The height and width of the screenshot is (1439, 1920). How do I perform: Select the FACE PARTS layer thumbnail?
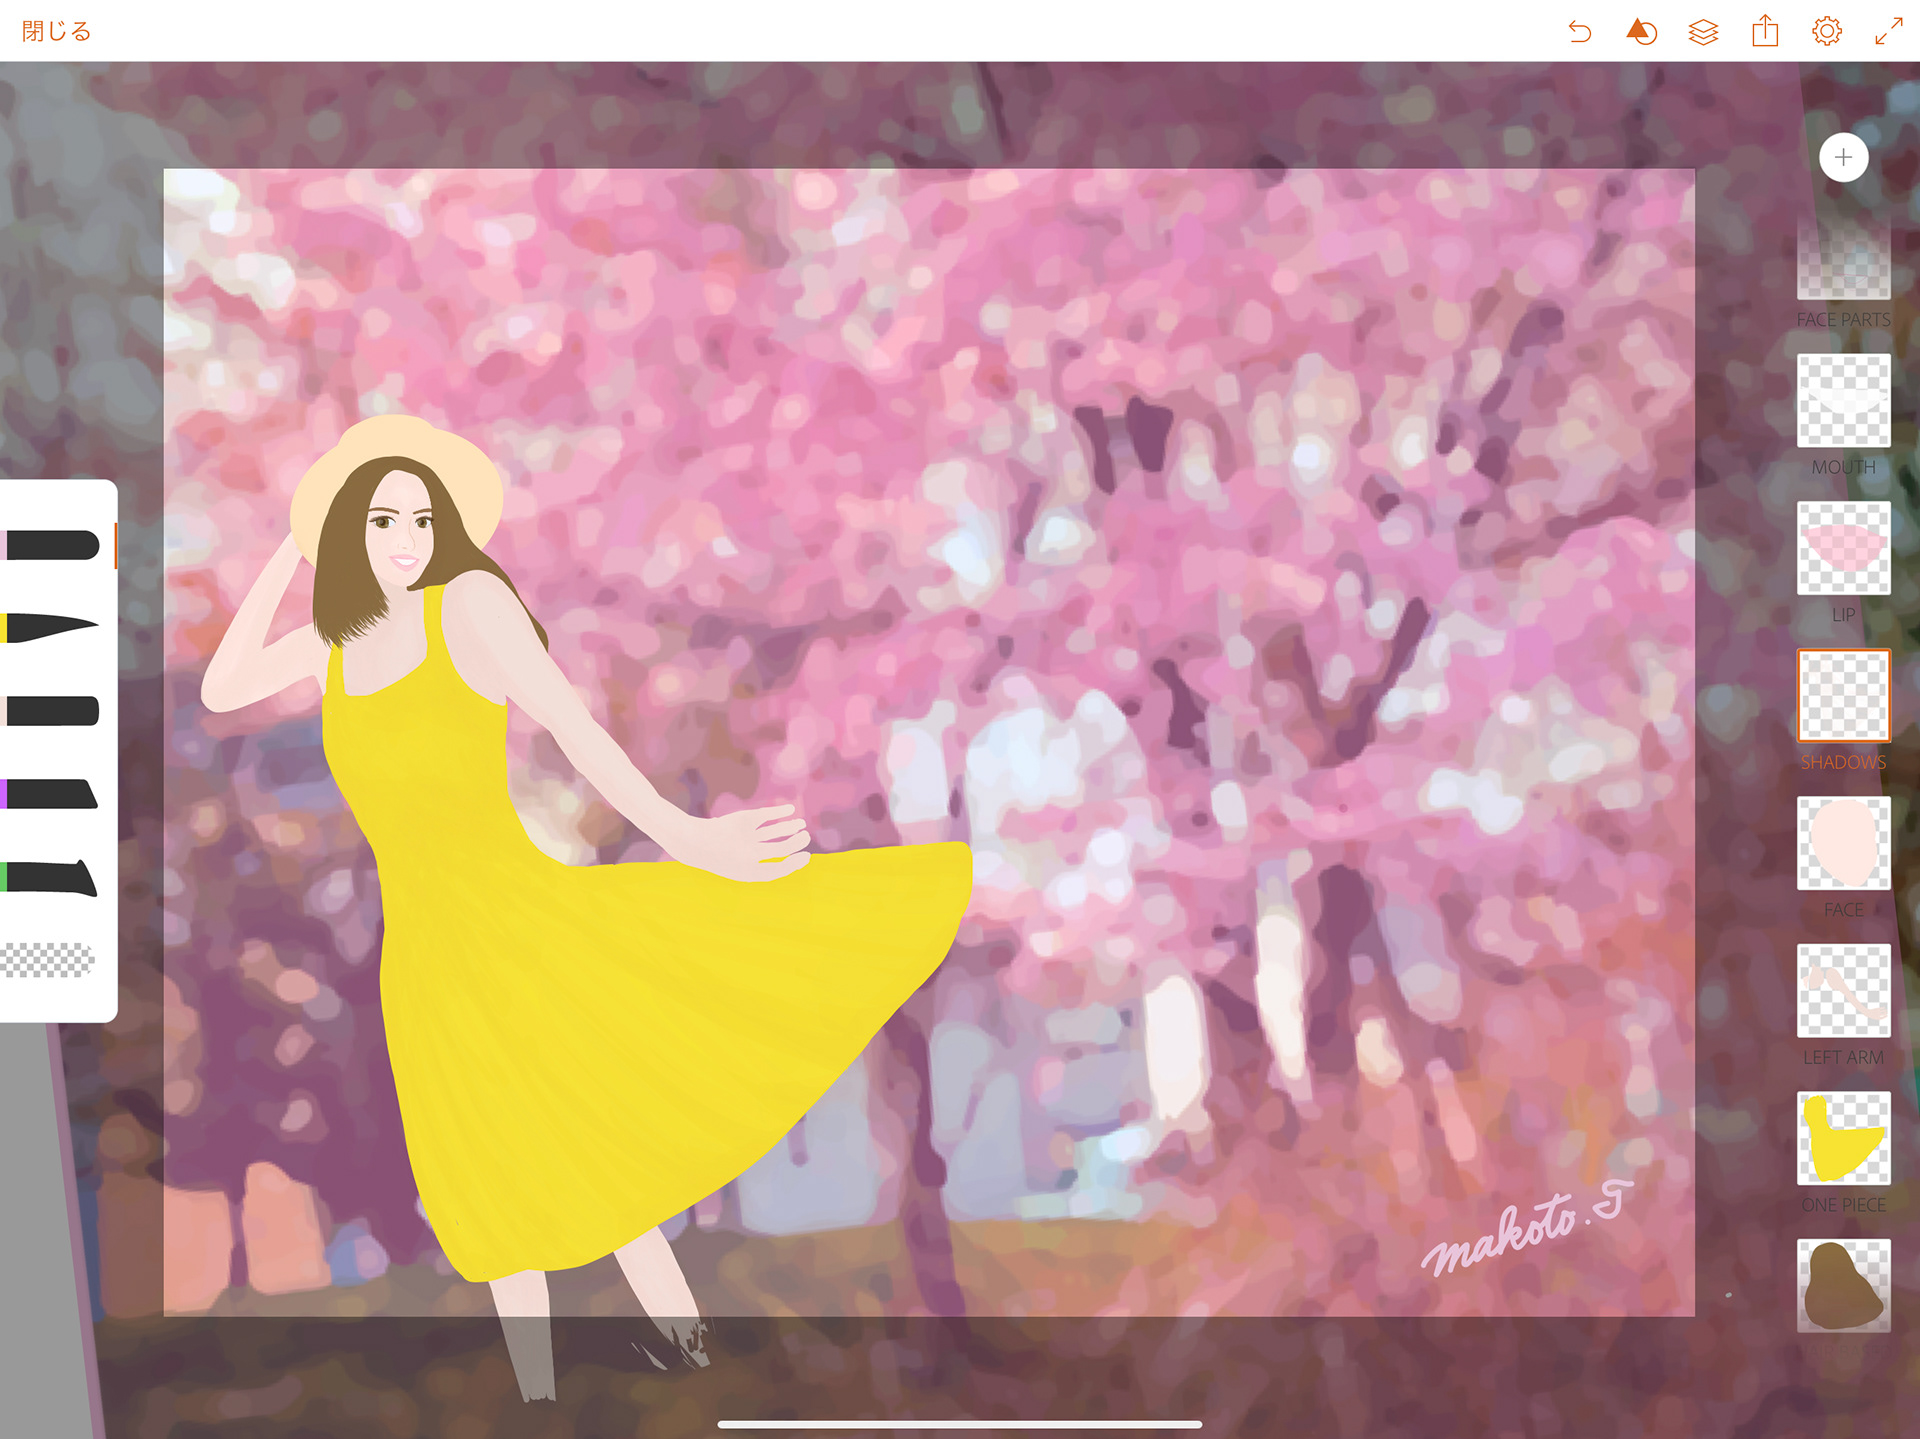pos(1843,258)
